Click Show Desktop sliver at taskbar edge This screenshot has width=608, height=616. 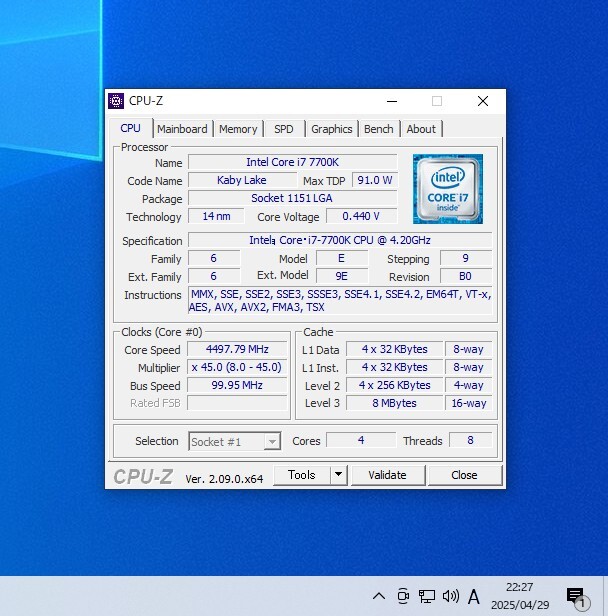click(x=606, y=596)
